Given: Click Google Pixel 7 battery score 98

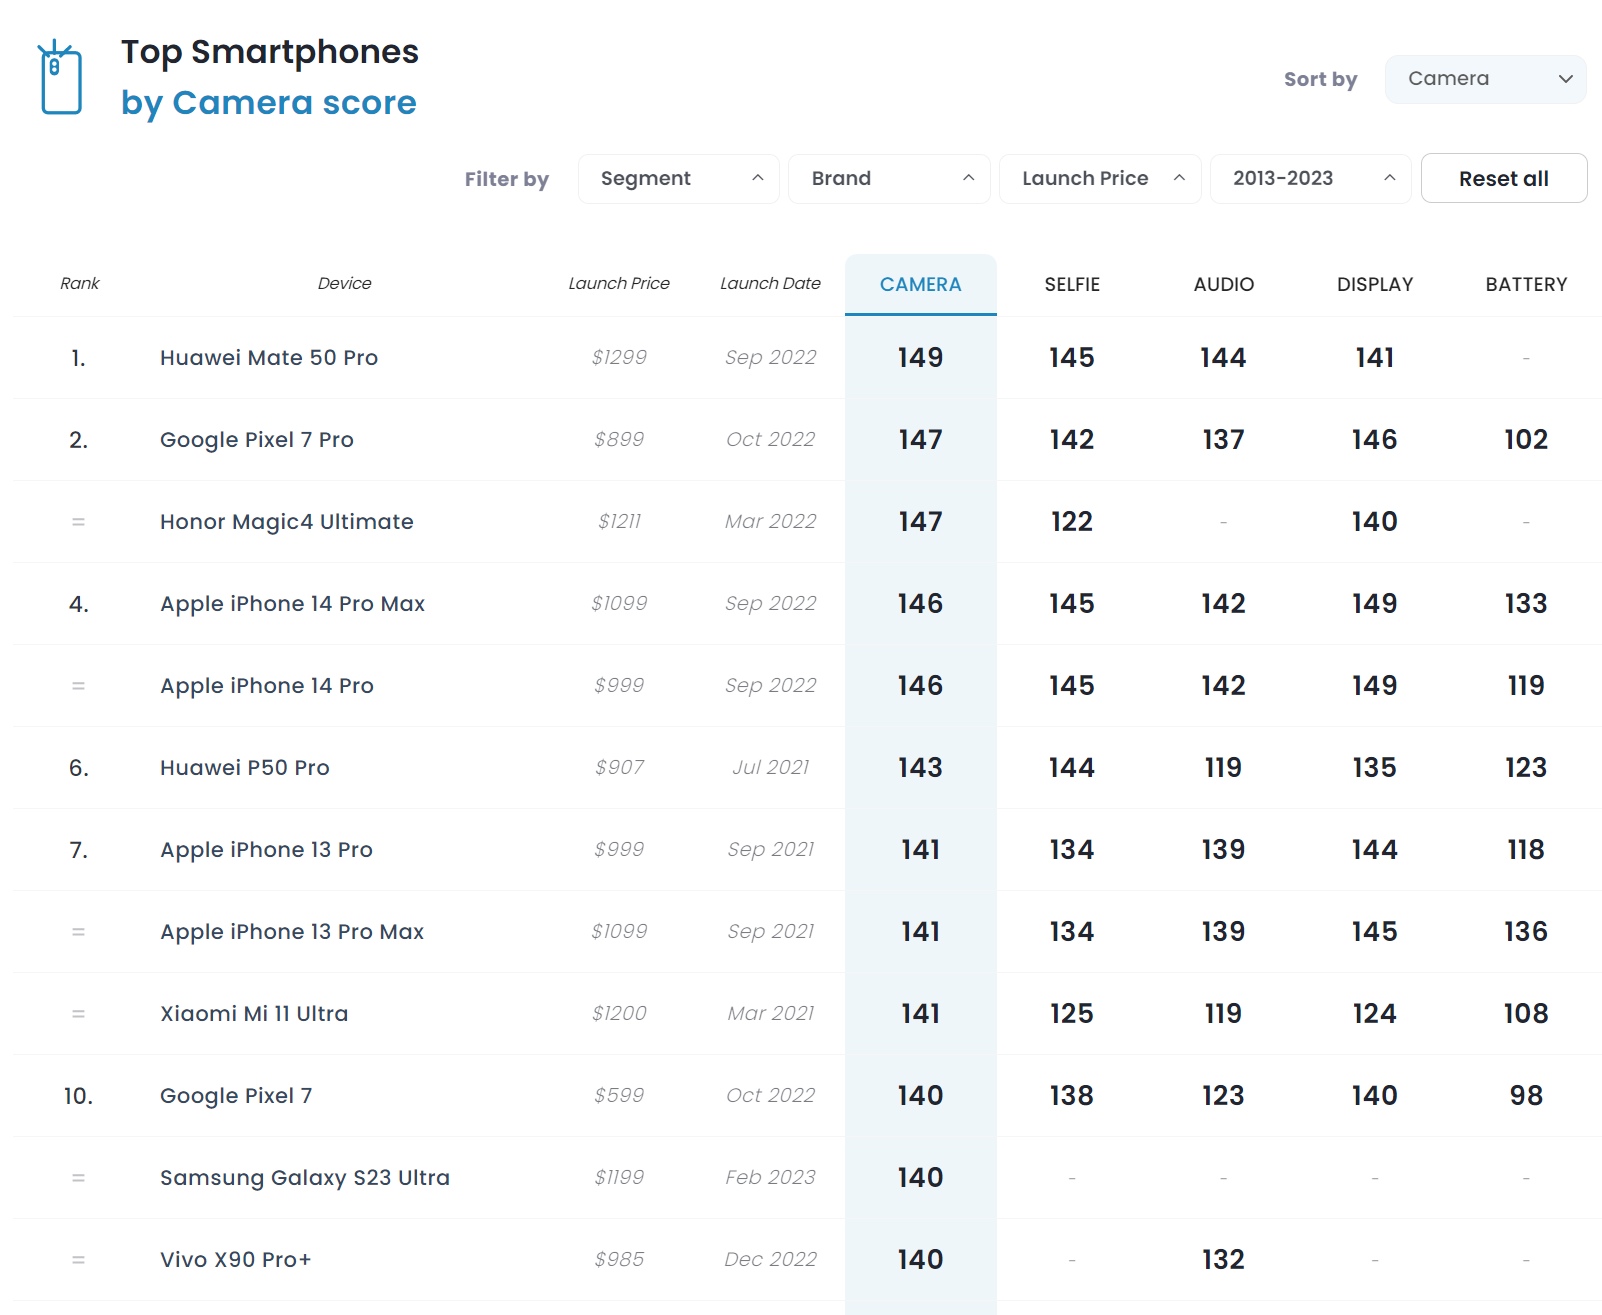Looking at the screenshot, I should pos(1526,1096).
